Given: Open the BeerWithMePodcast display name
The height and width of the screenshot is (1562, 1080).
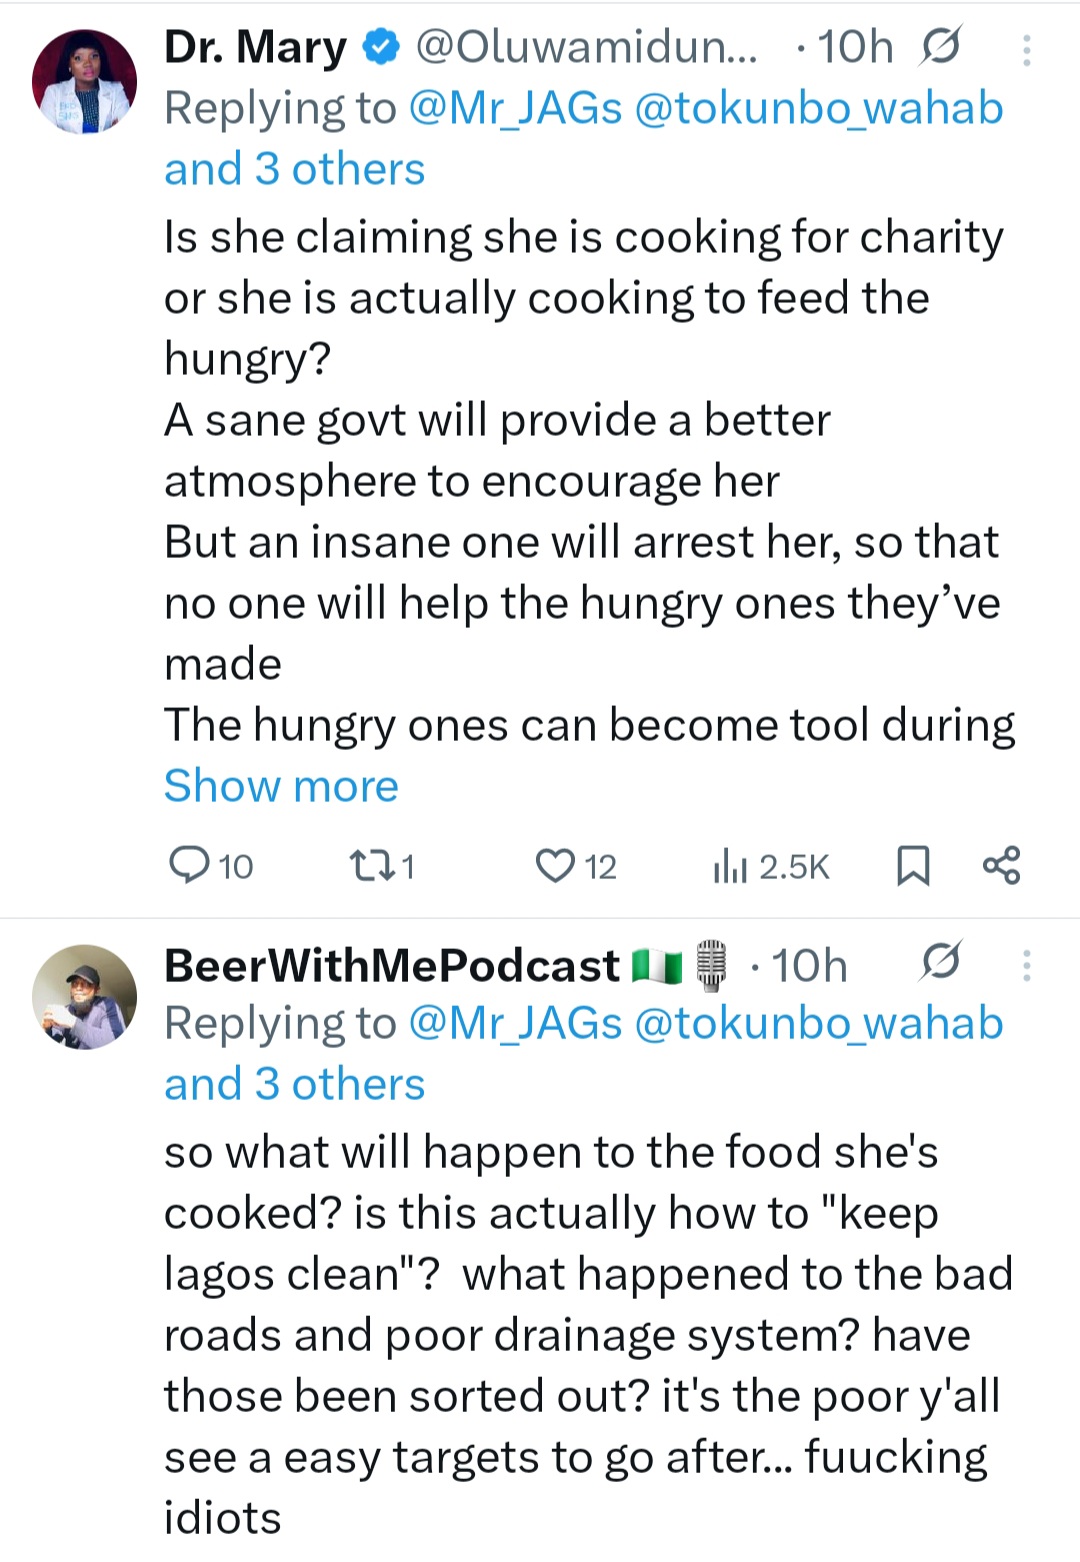Looking at the screenshot, I should (391, 965).
